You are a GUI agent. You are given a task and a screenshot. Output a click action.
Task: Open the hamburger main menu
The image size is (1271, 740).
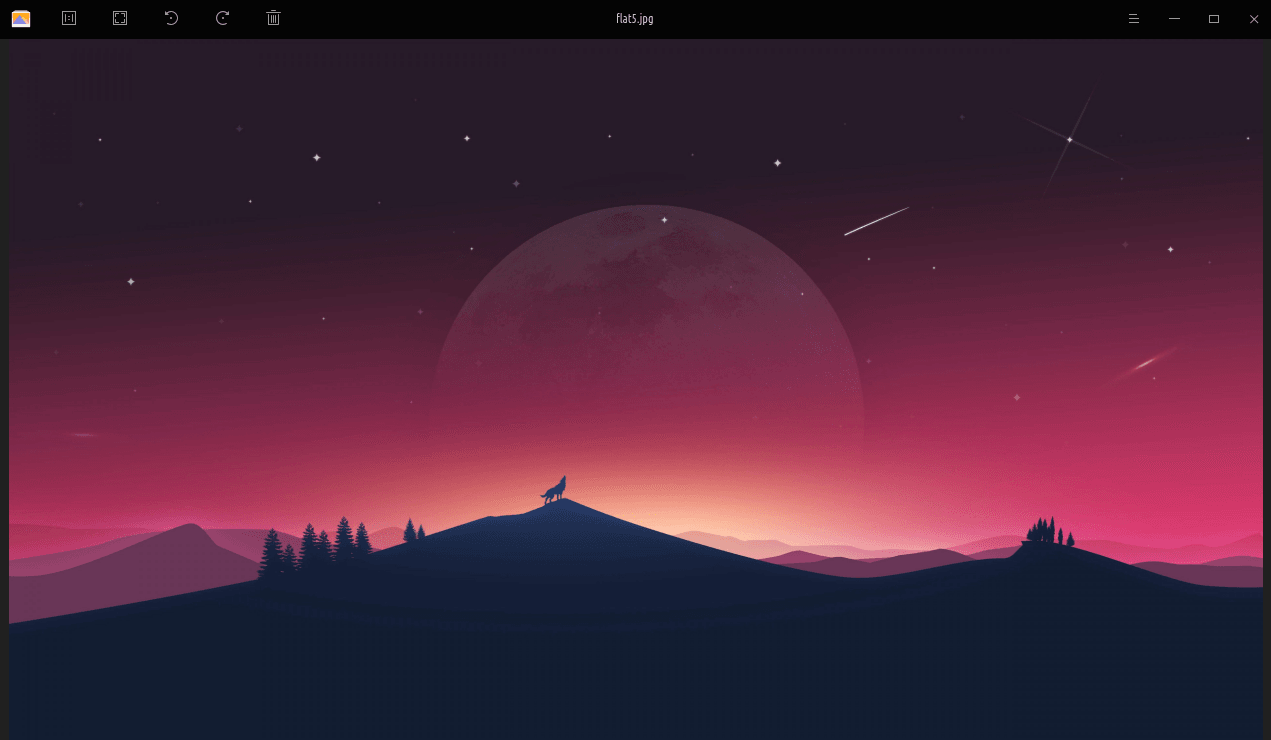(1134, 18)
